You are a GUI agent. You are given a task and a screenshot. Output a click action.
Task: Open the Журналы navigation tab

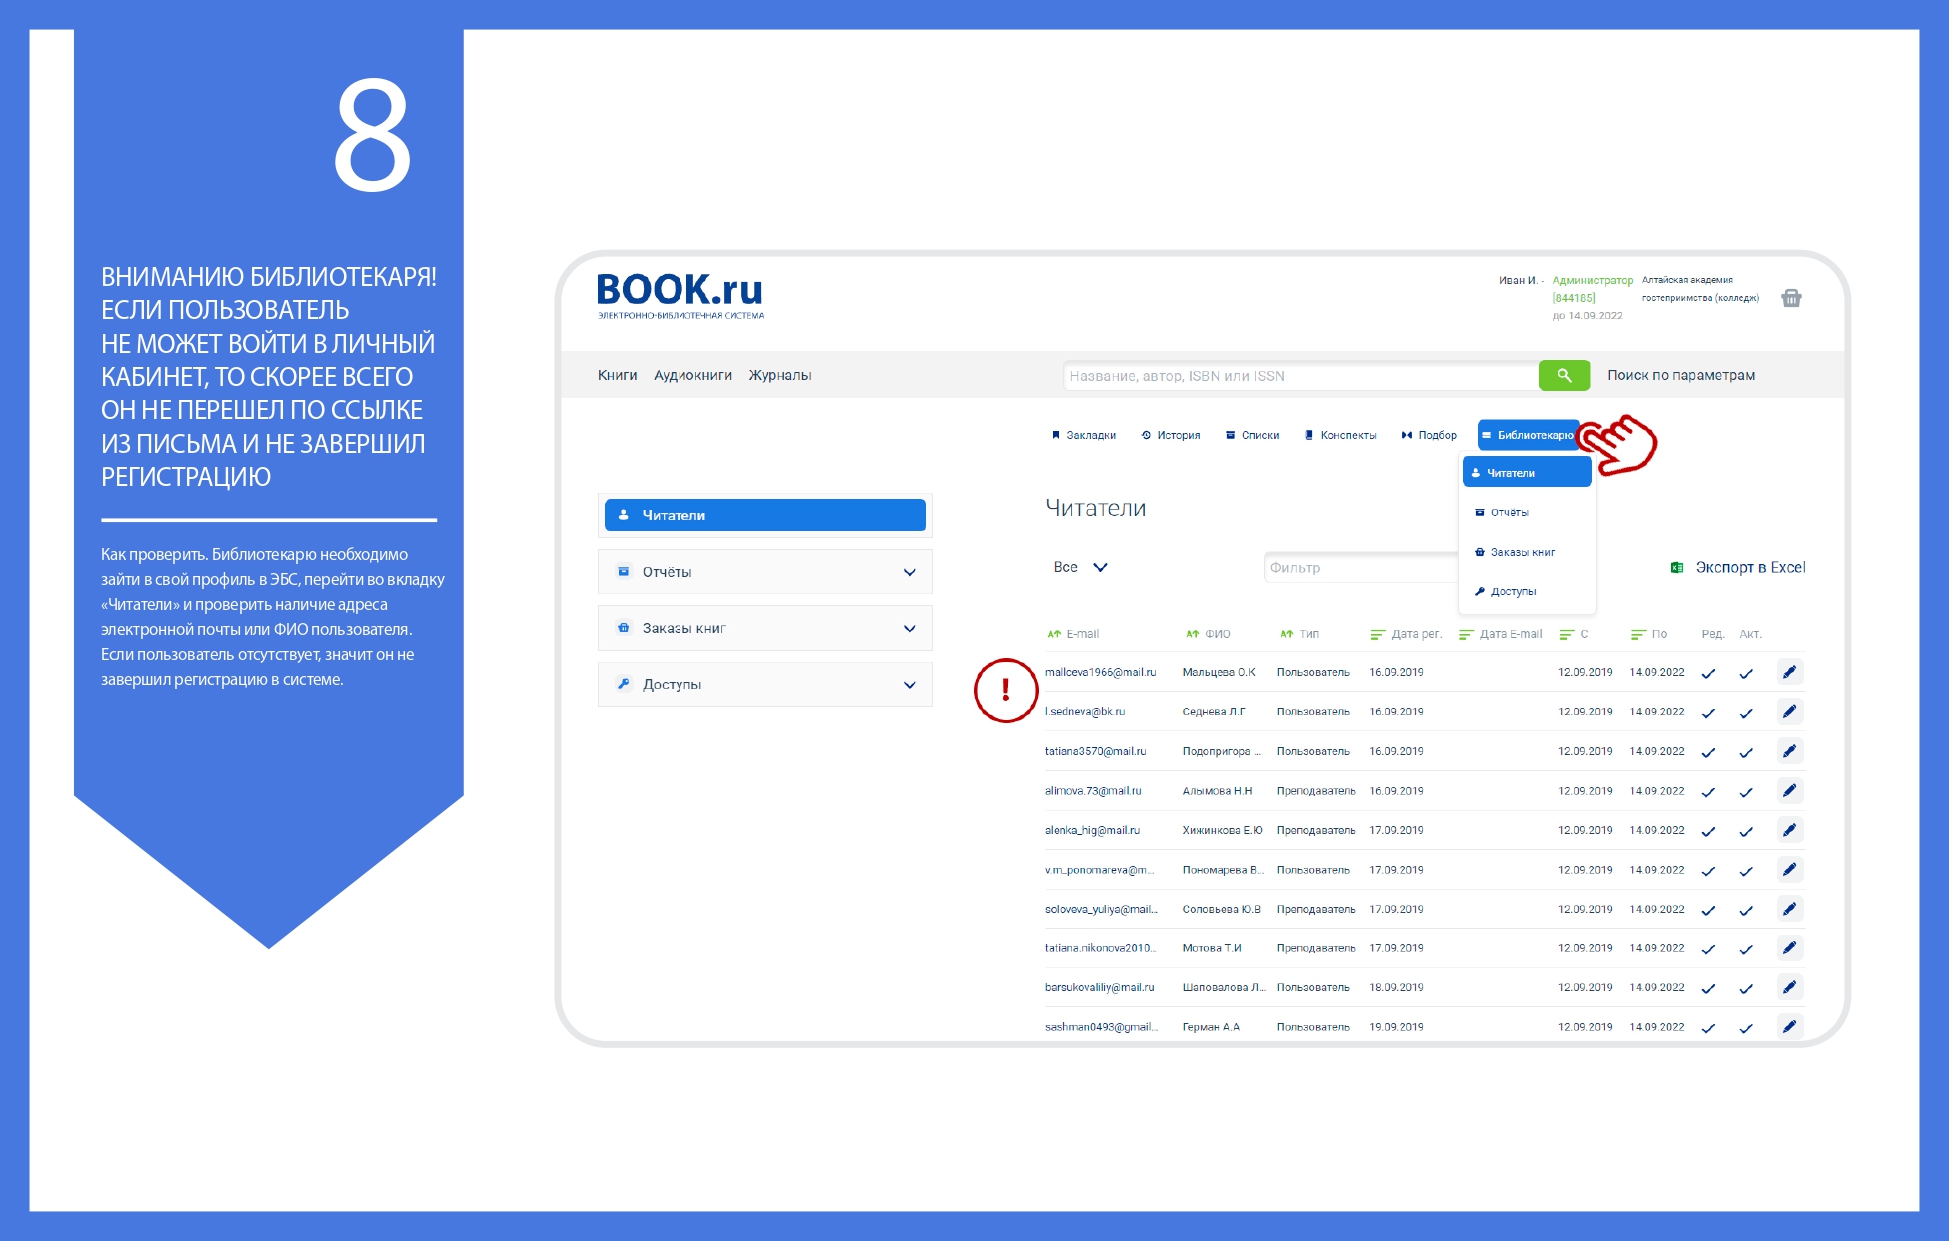(x=780, y=375)
